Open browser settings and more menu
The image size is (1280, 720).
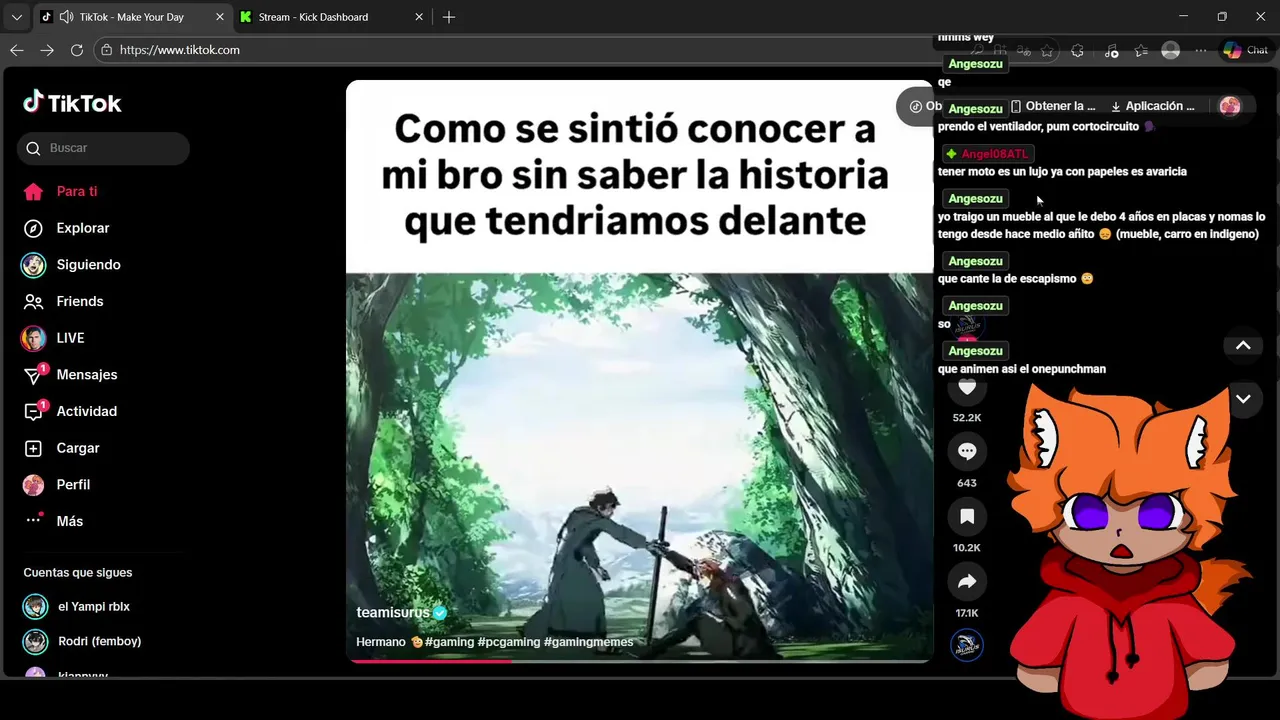[1201, 51]
